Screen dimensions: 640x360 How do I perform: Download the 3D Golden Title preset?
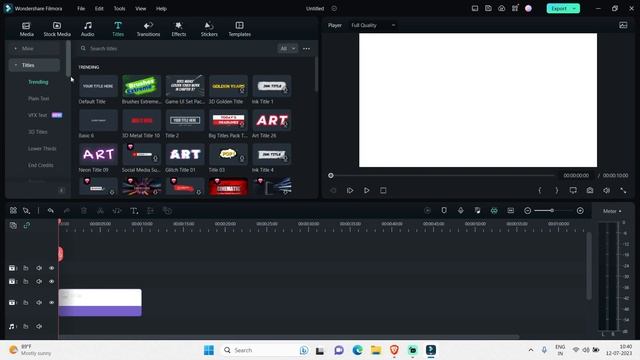pos(242,90)
